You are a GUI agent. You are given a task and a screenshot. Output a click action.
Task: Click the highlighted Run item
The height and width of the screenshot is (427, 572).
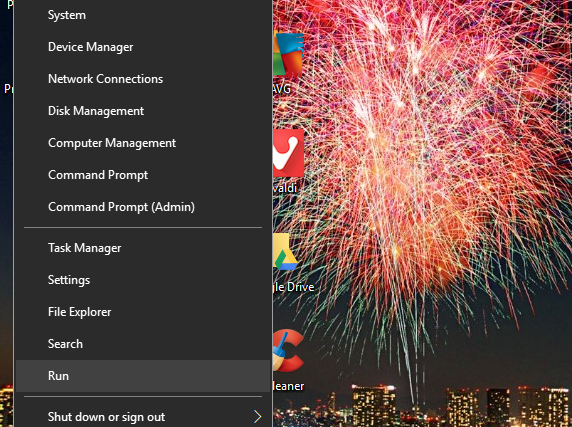pyautogui.click(x=143, y=376)
